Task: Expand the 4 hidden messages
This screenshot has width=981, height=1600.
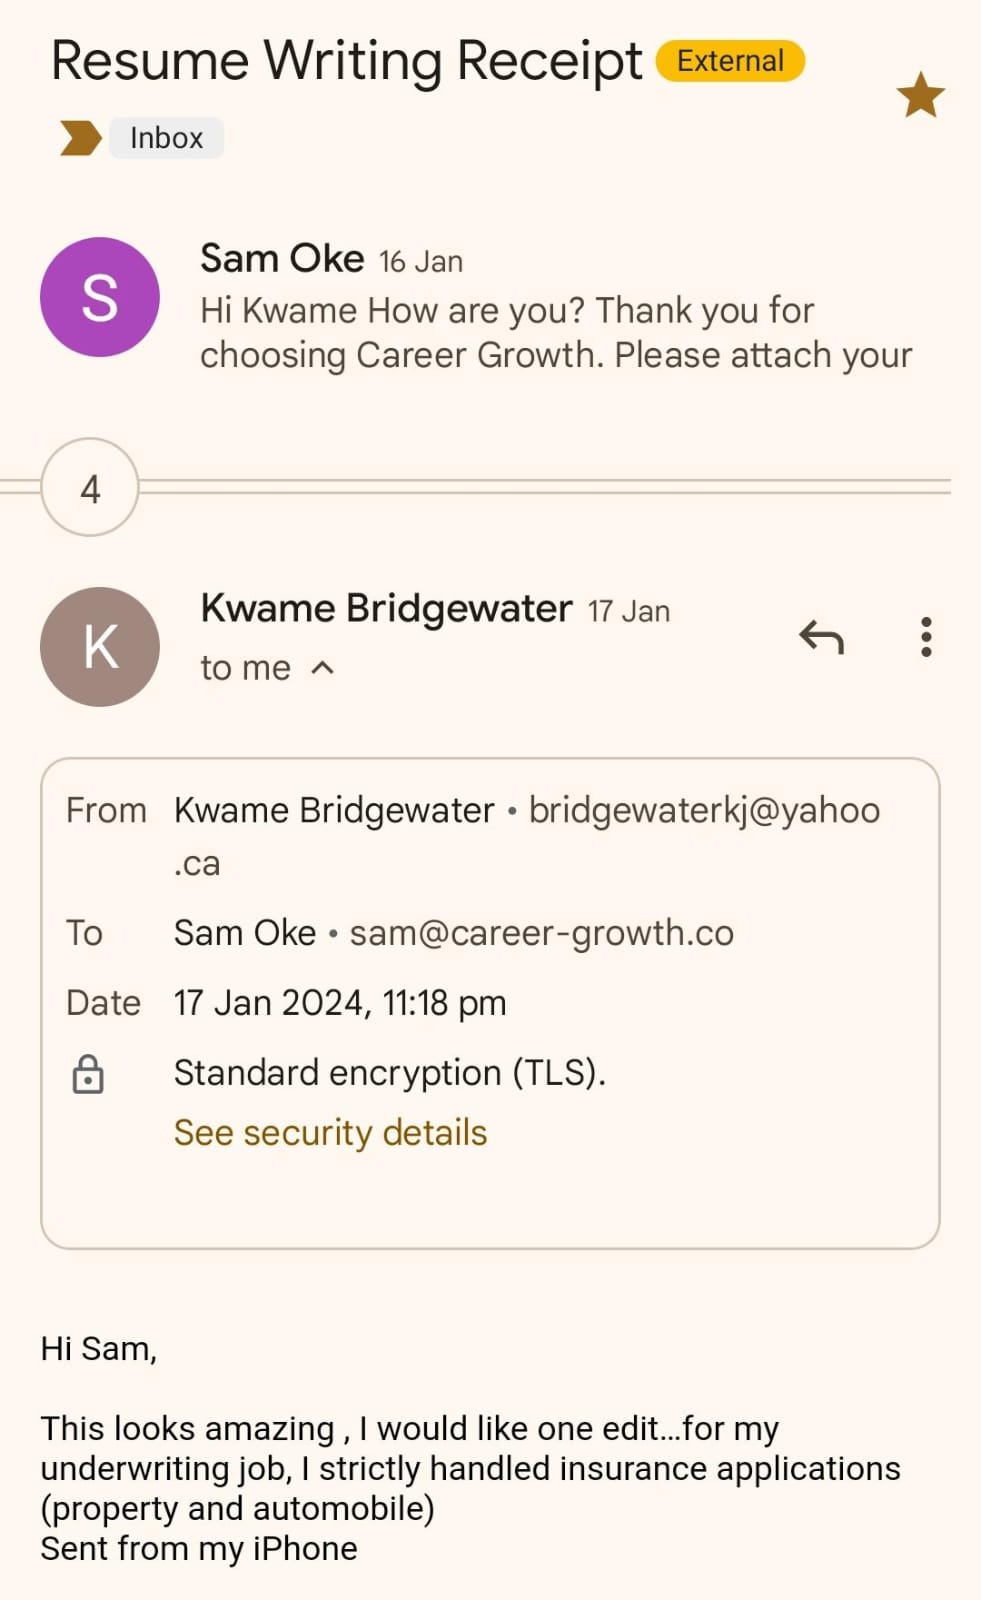Action: [x=90, y=488]
